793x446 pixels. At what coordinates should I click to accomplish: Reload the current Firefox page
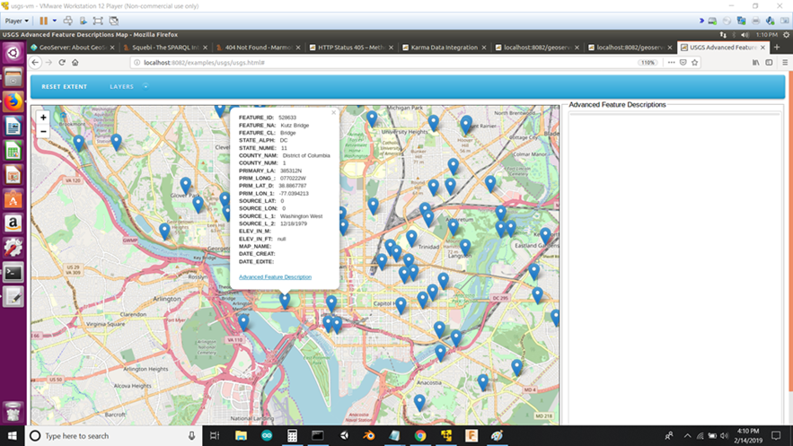(62, 63)
